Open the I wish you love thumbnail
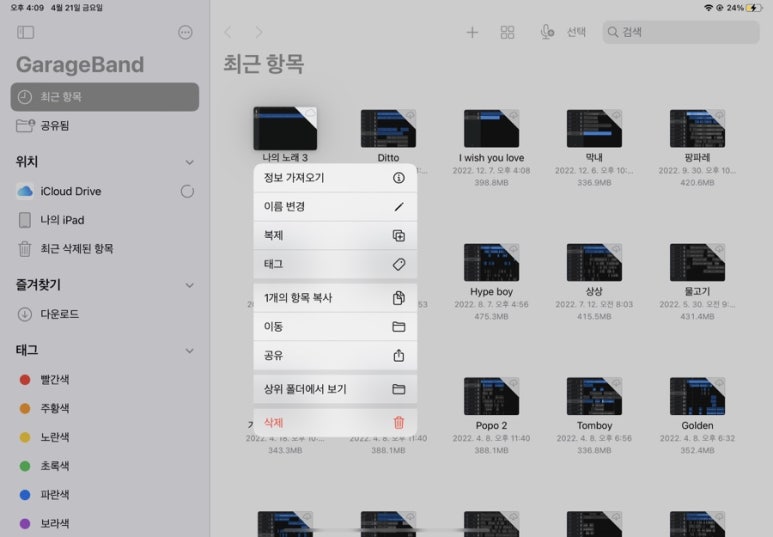This screenshot has height=537, width=773. (492, 129)
